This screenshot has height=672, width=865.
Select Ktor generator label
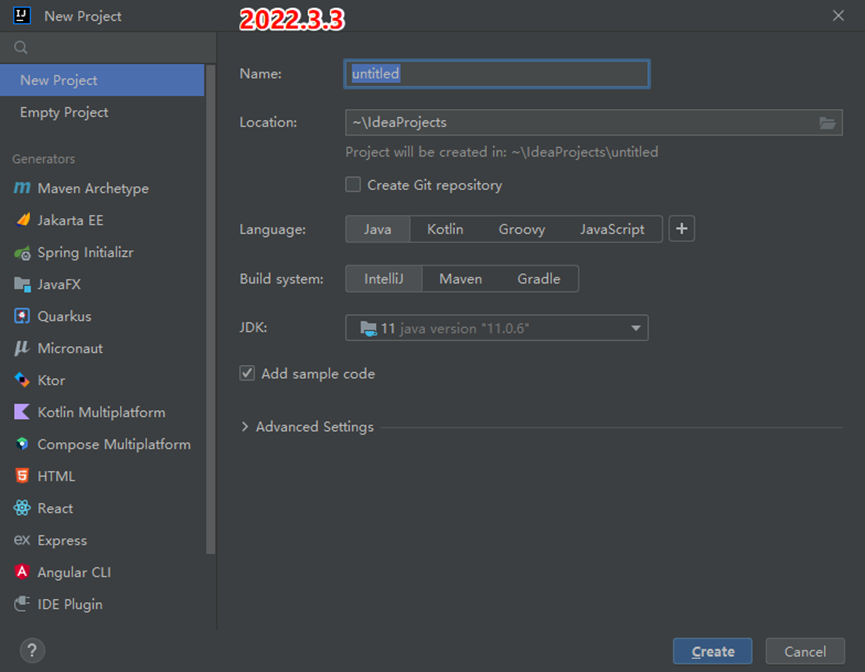tap(51, 380)
